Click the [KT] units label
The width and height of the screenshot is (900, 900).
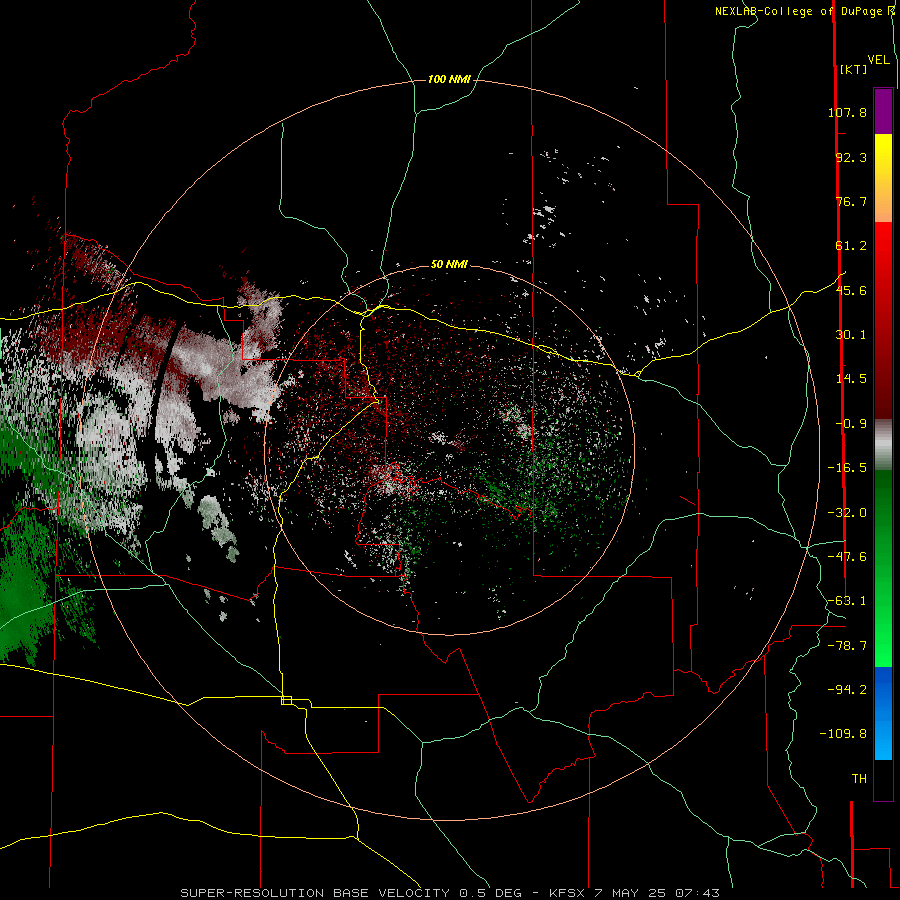(x=853, y=69)
